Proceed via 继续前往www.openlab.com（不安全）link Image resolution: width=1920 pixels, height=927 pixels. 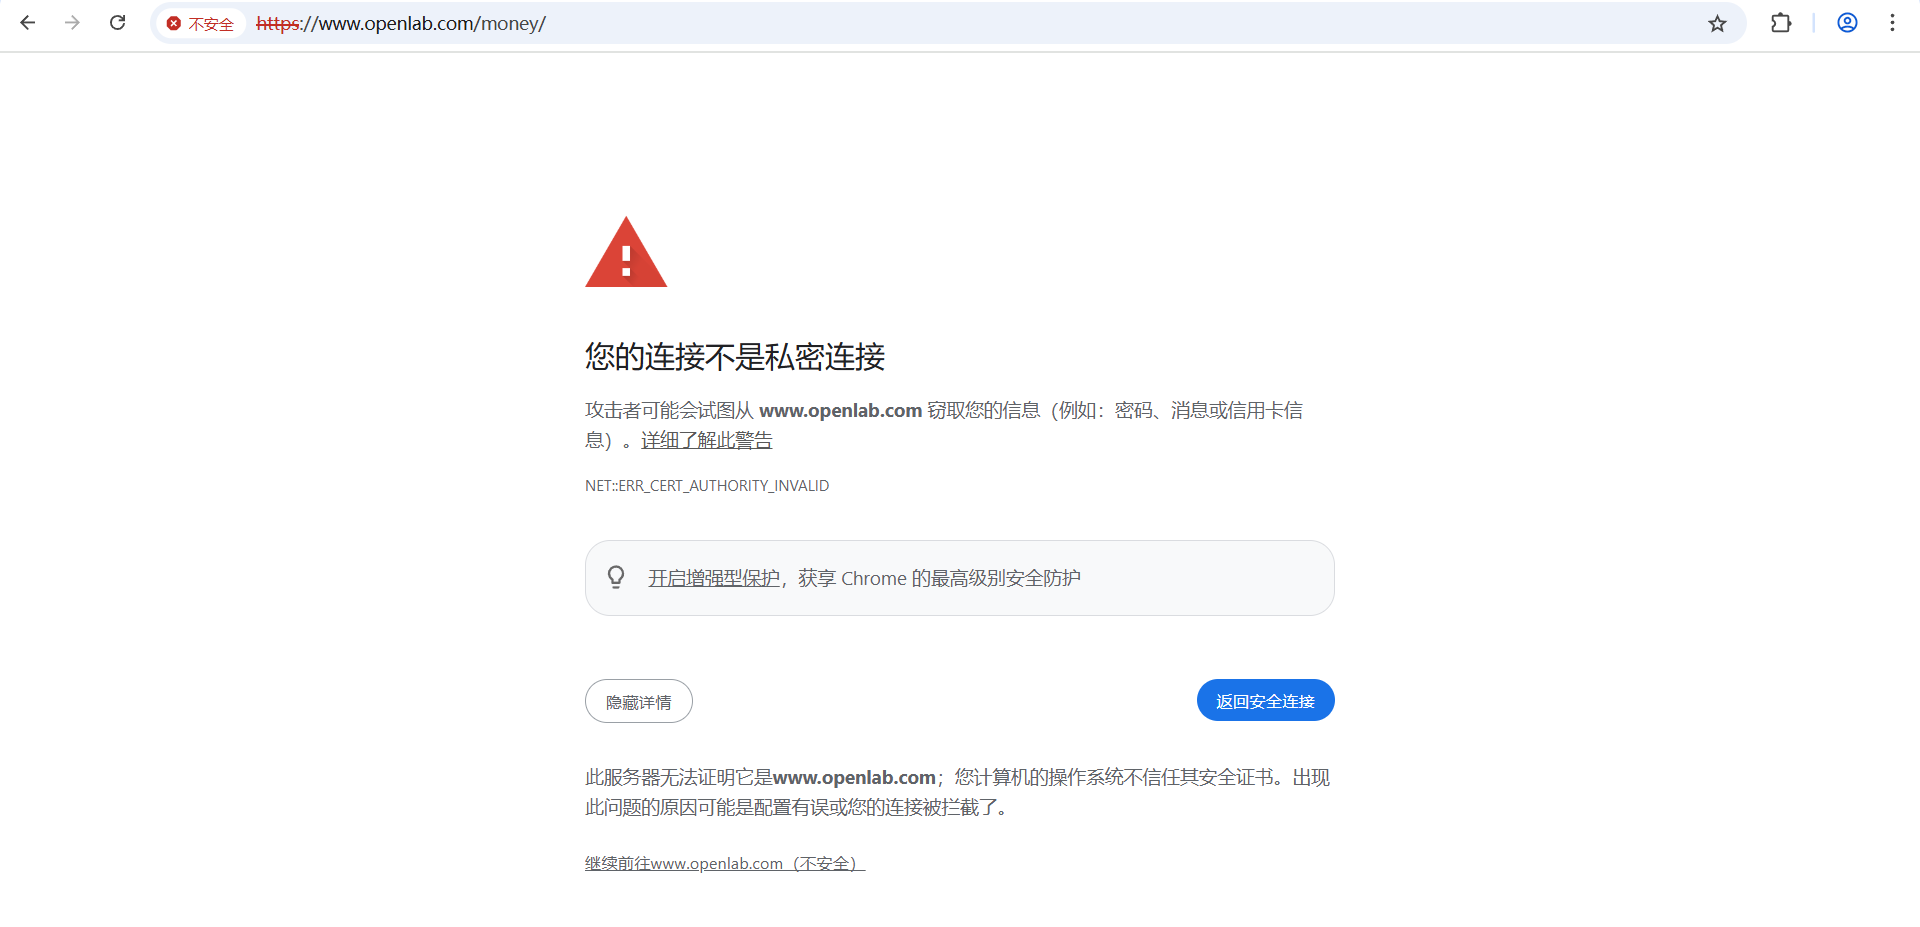(725, 864)
